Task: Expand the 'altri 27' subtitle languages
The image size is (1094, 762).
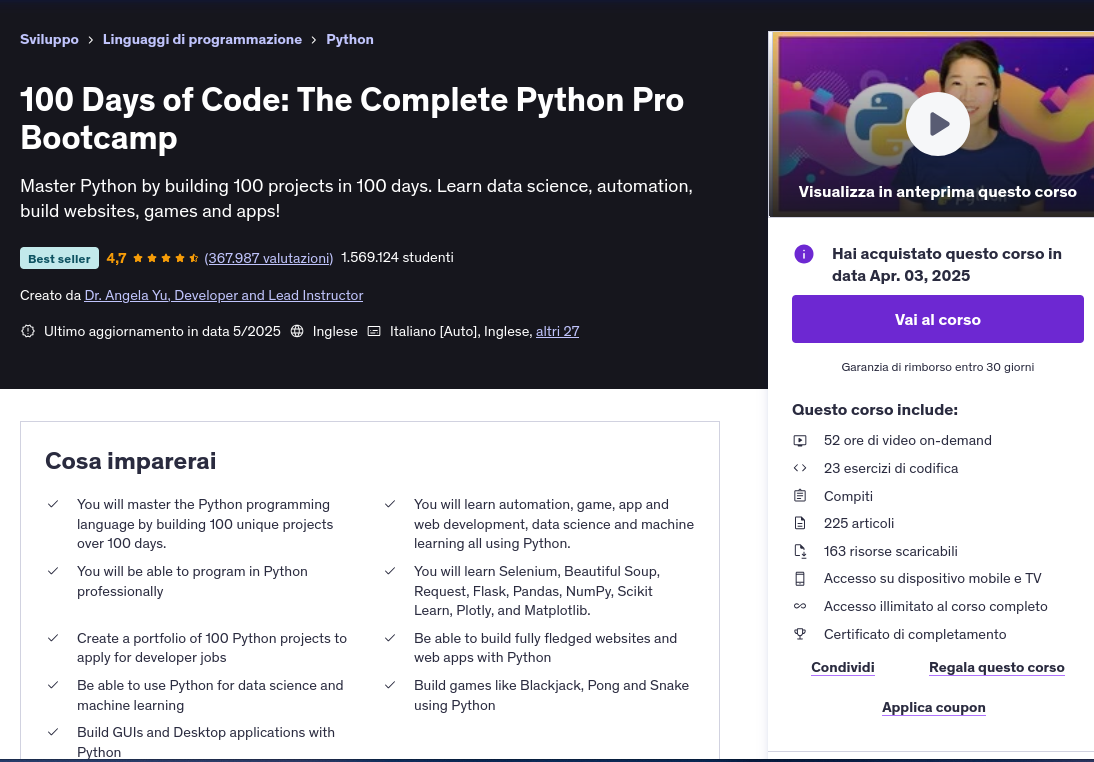Action: (557, 331)
